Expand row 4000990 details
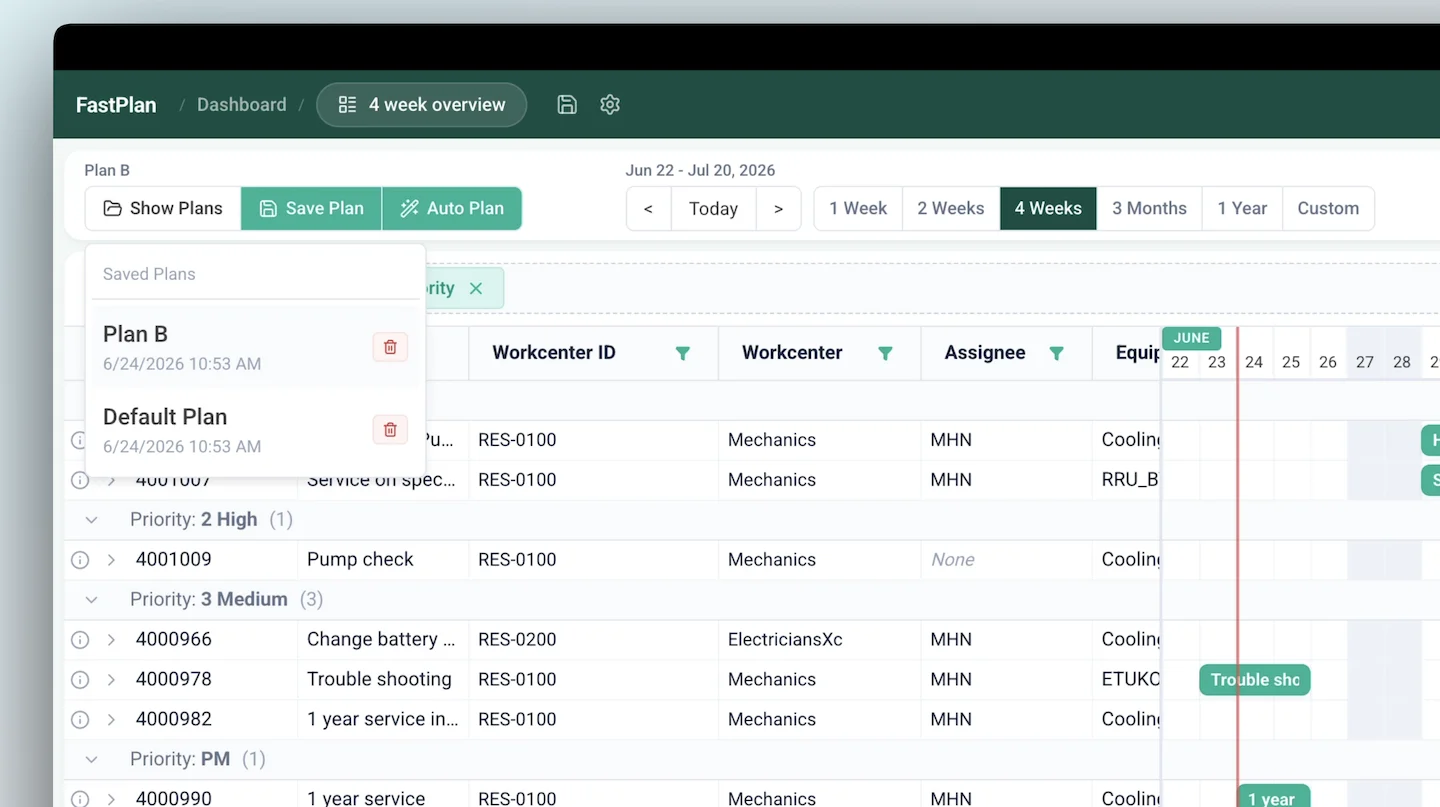 [111, 799]
